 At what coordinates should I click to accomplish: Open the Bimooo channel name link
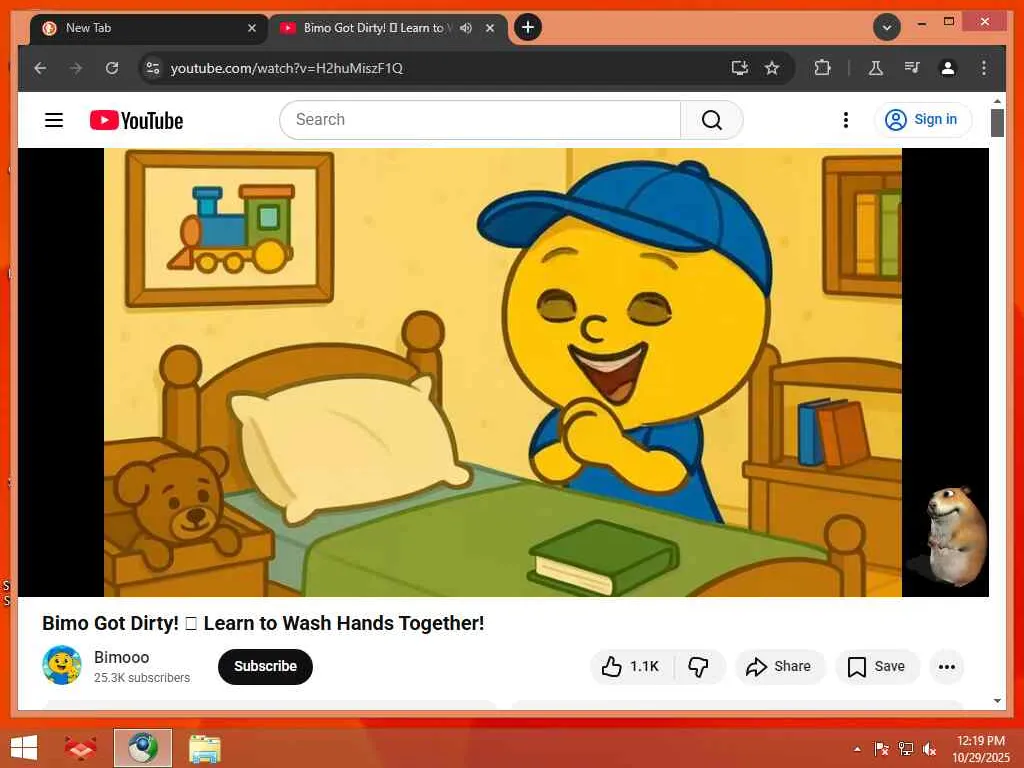coord(121,657)
